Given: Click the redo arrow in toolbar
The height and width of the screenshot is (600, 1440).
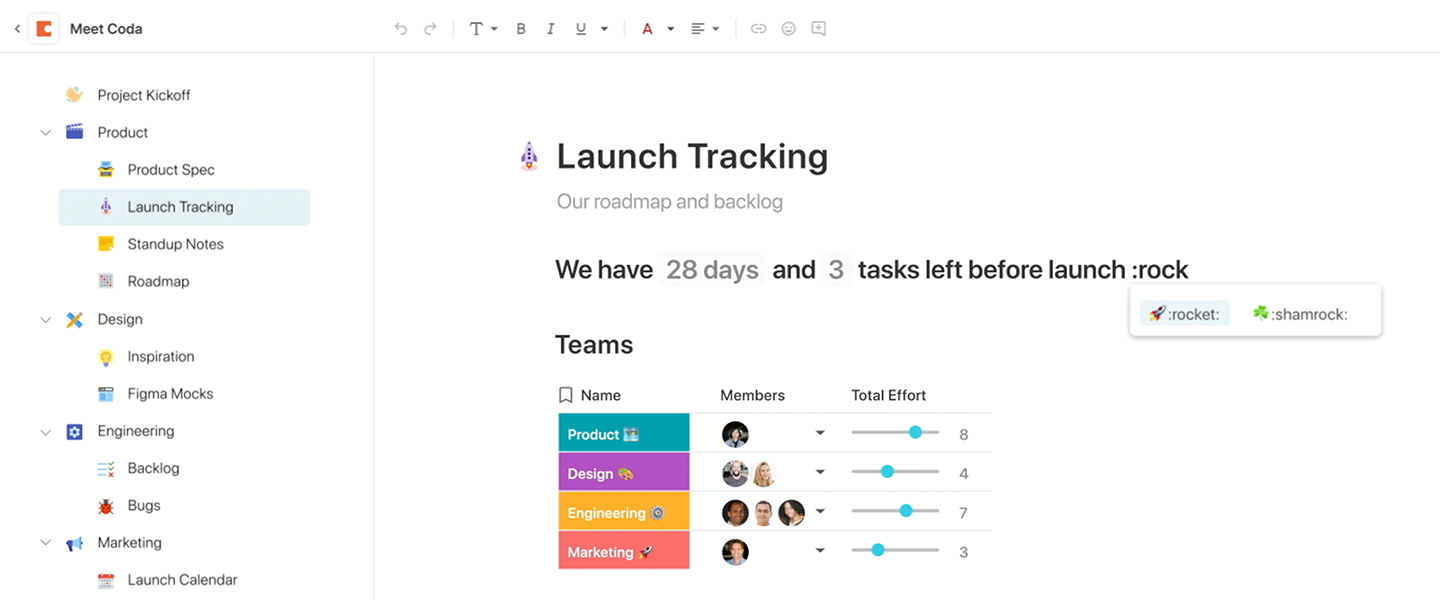Looking at the screenshot, I should 430,29.
